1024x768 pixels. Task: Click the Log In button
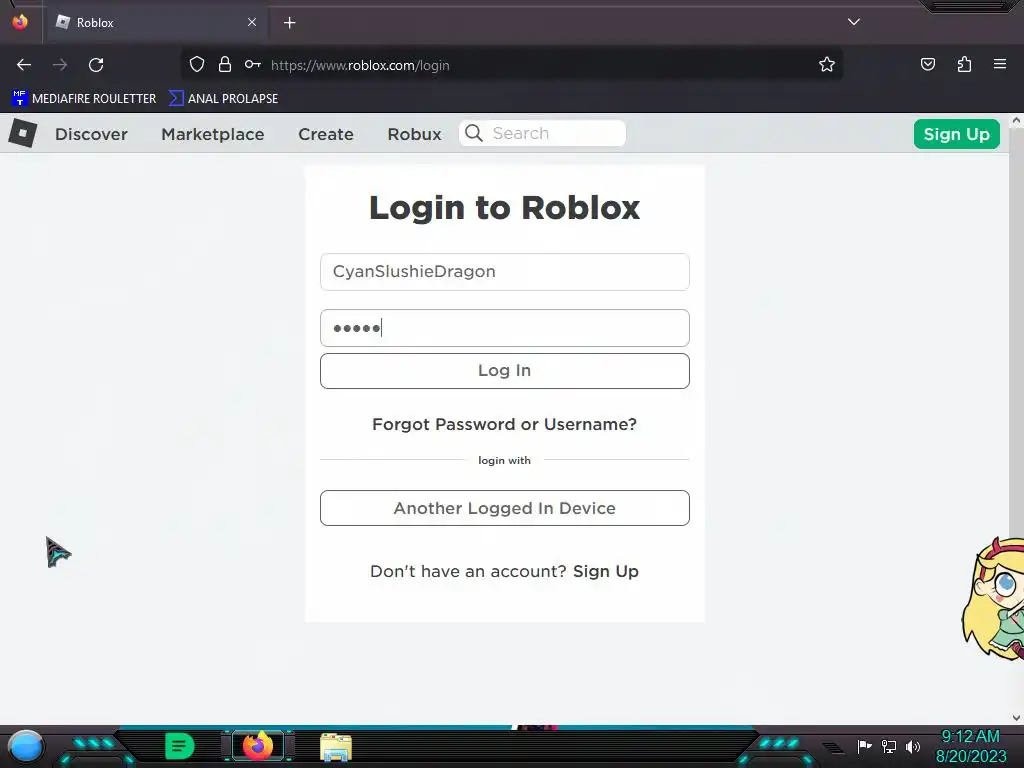point(505,371)
